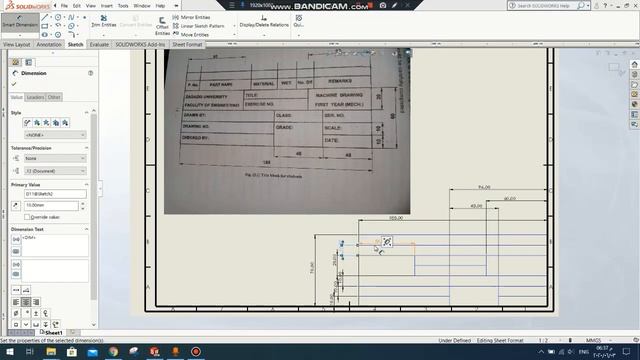
Task: Open Chrome from taskbar
Action: (113, 351)
